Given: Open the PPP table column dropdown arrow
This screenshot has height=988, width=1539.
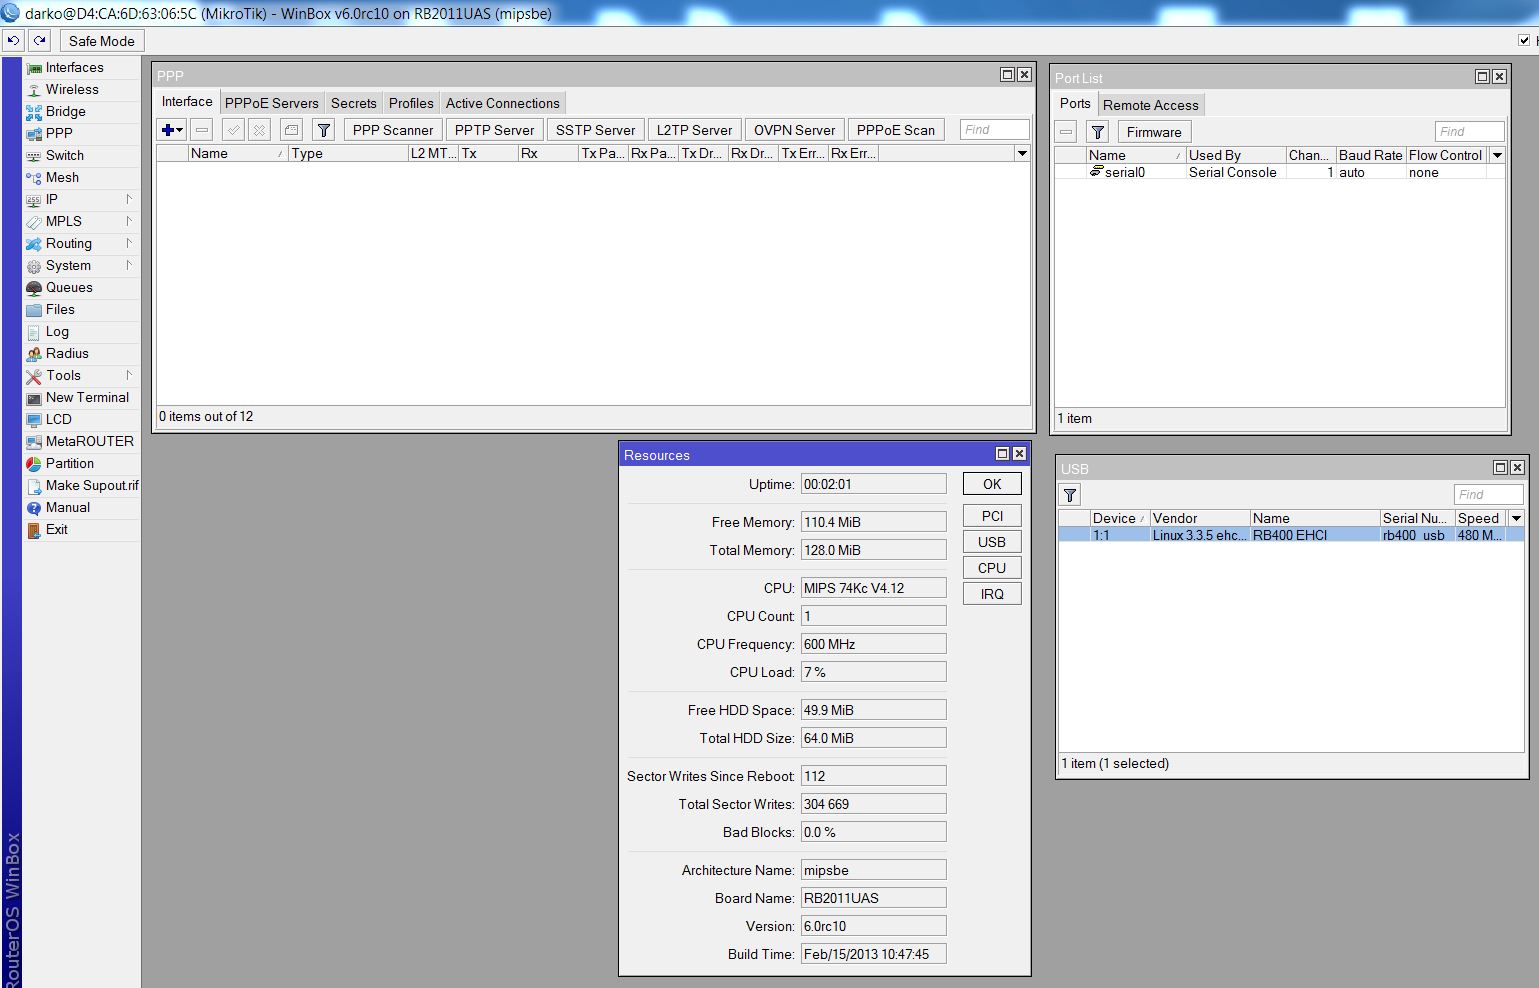Looking at the screenshot, I should point(1022,153).
